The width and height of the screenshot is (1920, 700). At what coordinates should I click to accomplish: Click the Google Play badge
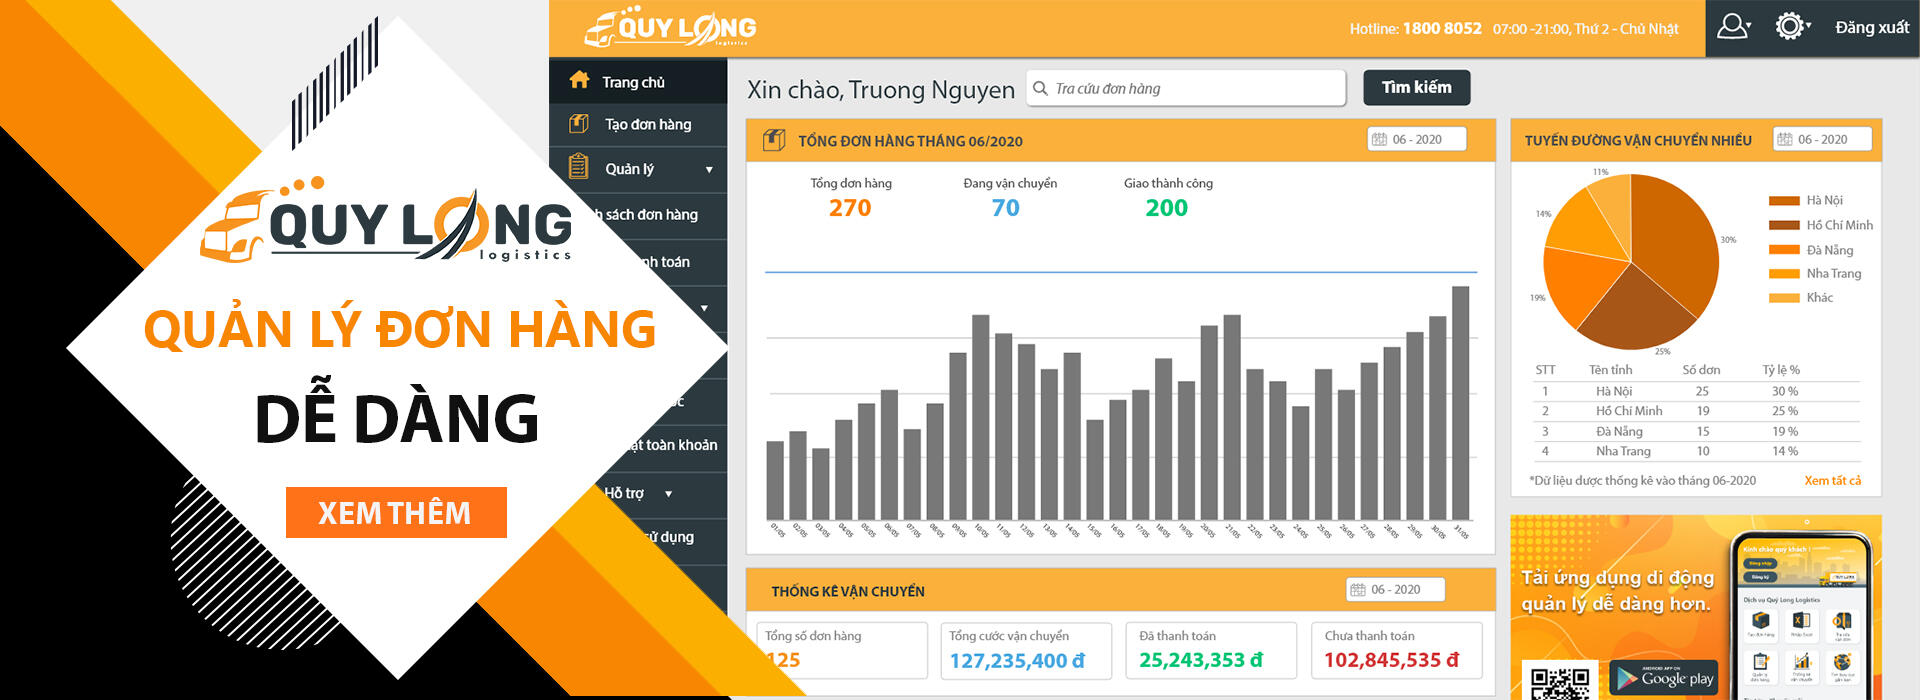(x=1664, y=678)
